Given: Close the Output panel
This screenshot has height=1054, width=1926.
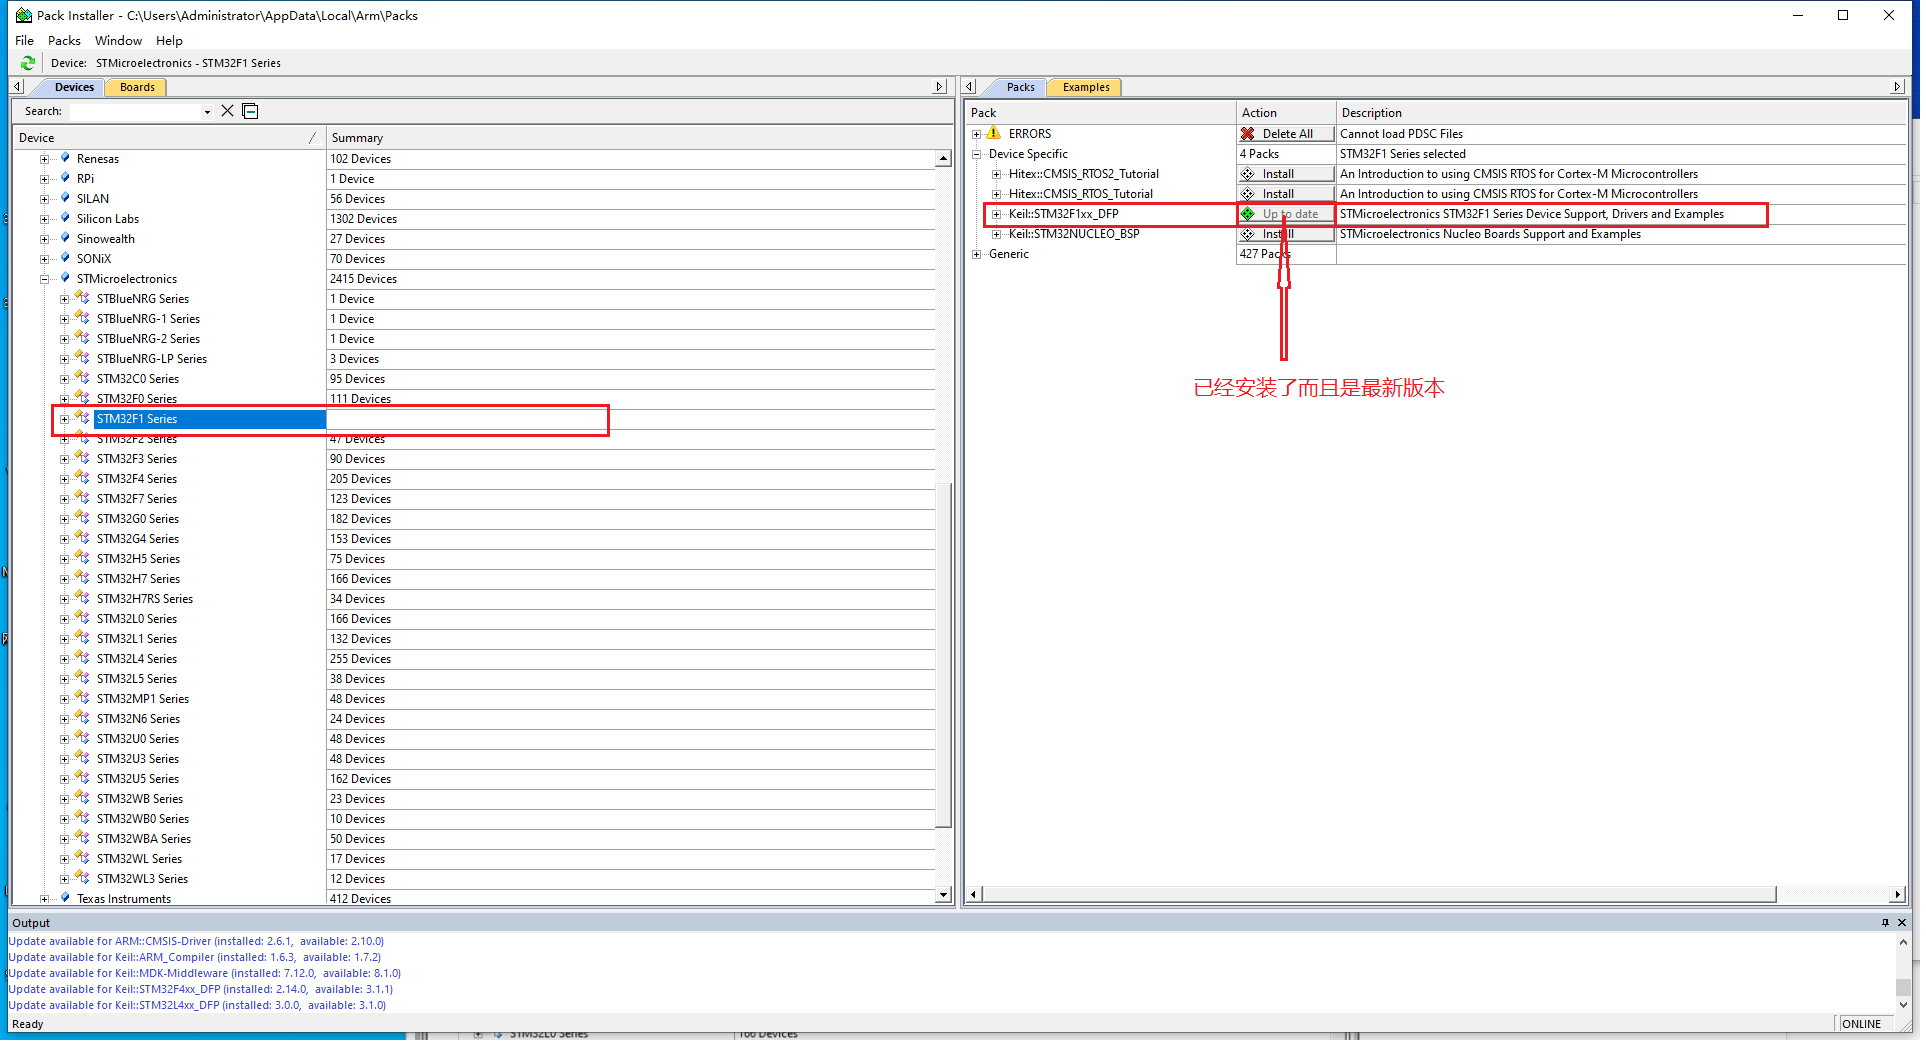Looking at the screenshot, I should 1902,923.
